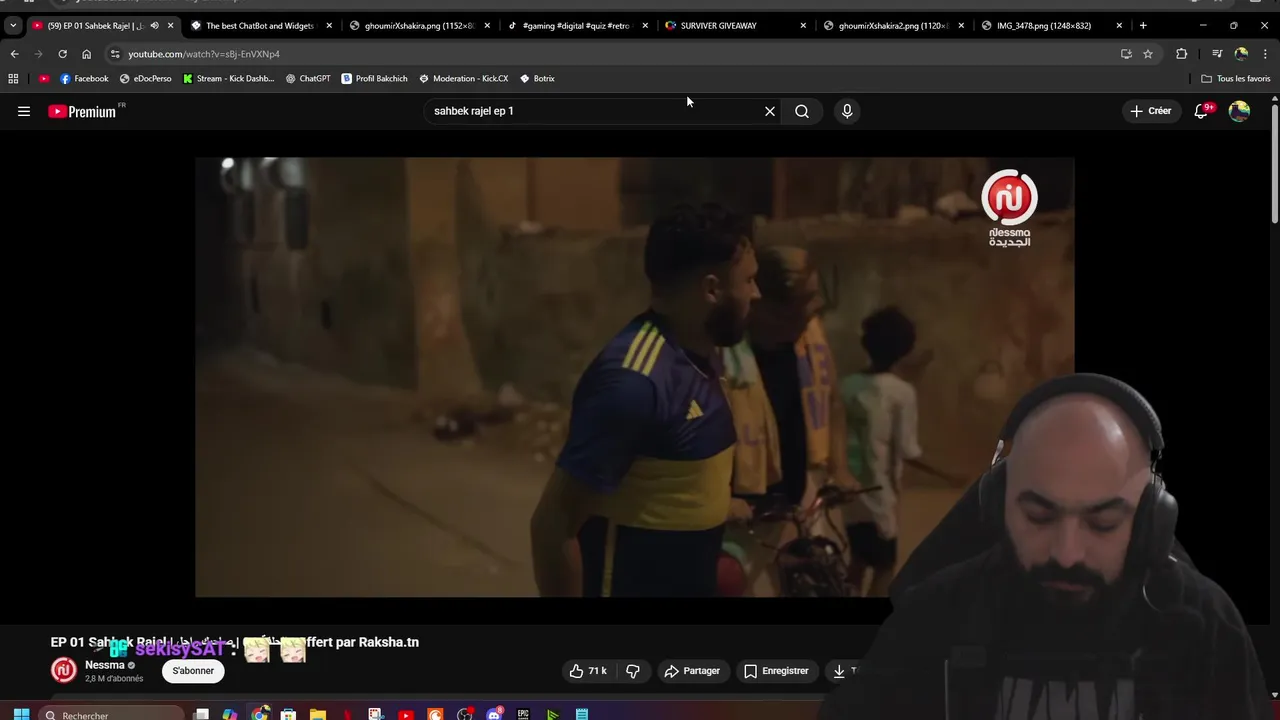Save the video with Enregistrer
Screen dimensions: 1280x720
point(776,671)
